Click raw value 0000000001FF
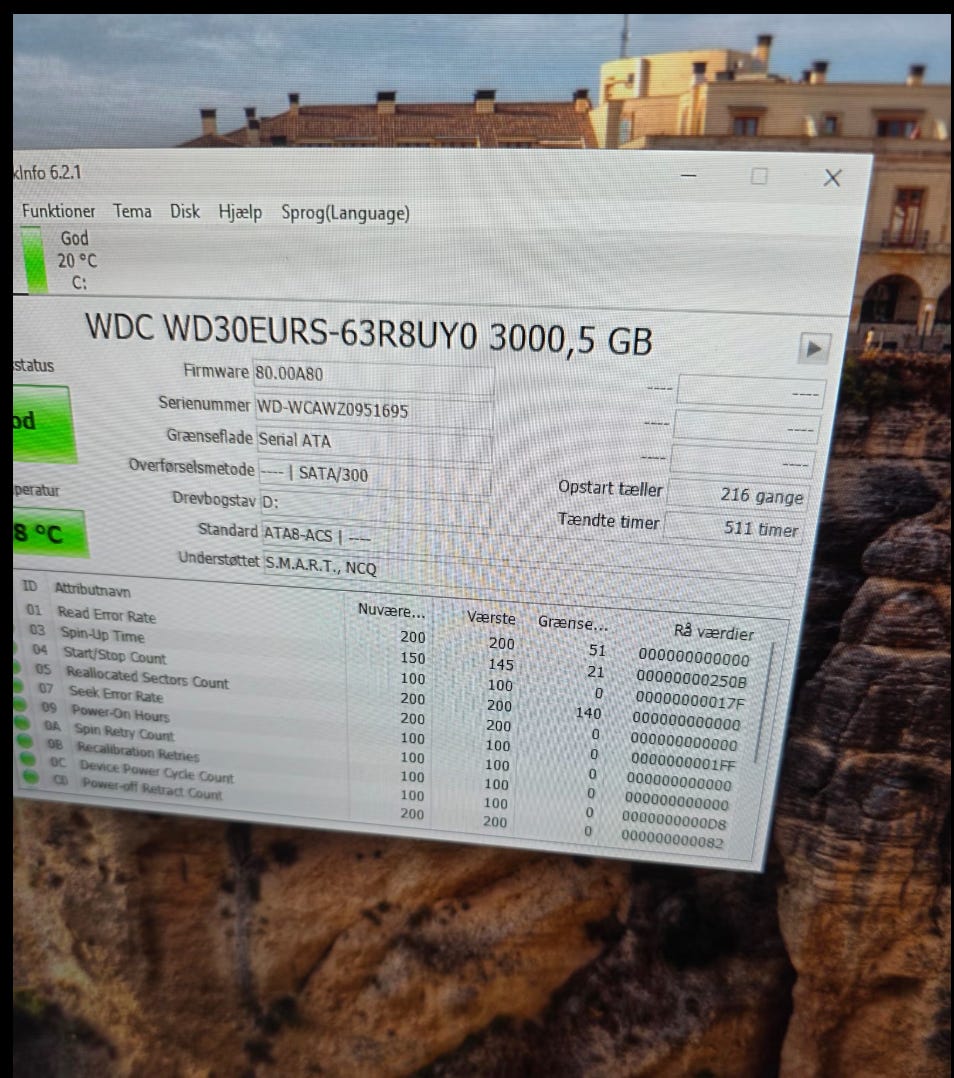 coord(683,762)
